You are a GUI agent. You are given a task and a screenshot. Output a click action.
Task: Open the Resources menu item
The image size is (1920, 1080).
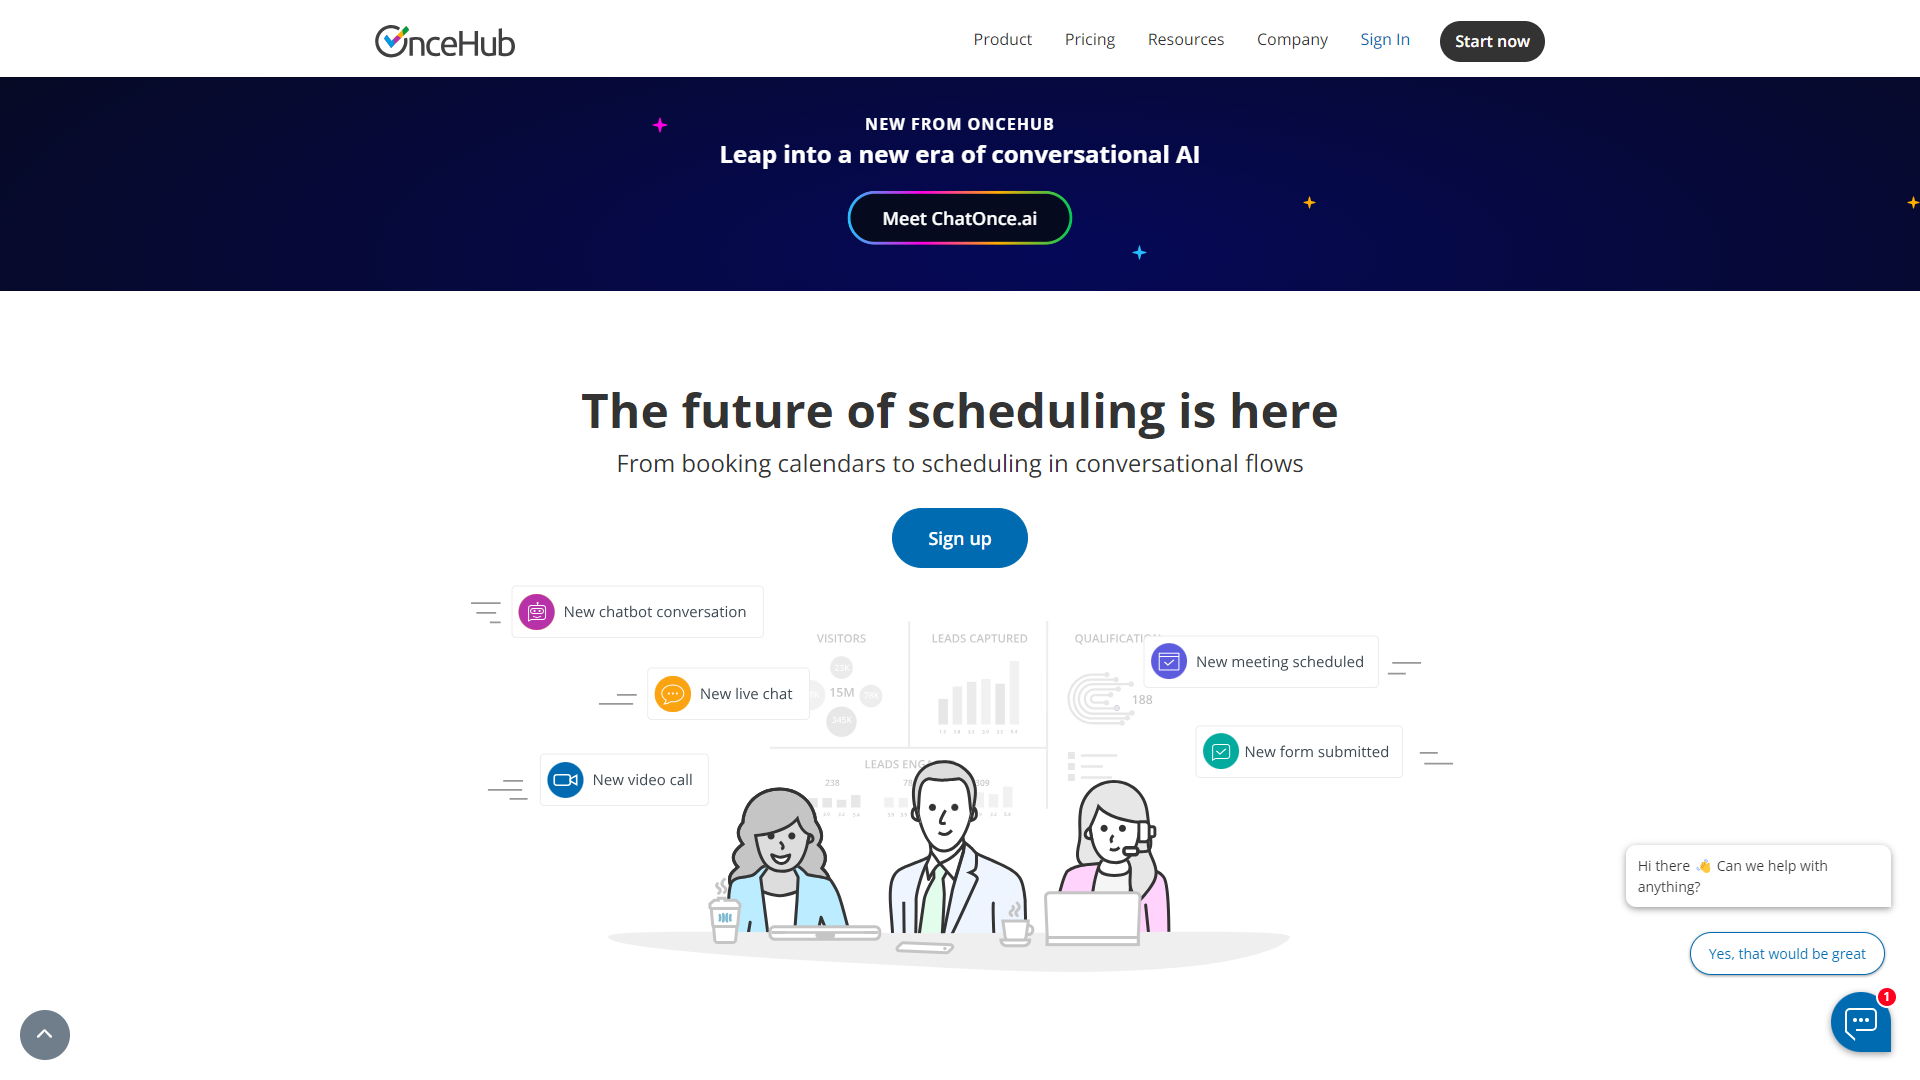(1185, 38)
